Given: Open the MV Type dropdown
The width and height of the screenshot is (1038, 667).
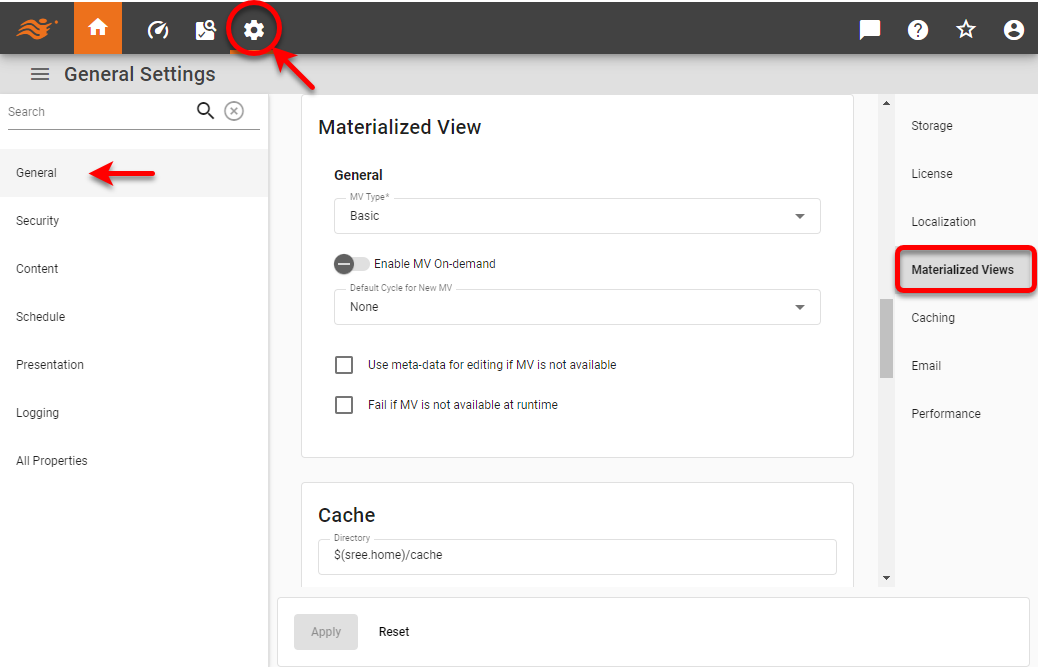Looking at the screenshot, I should point(799,216).
